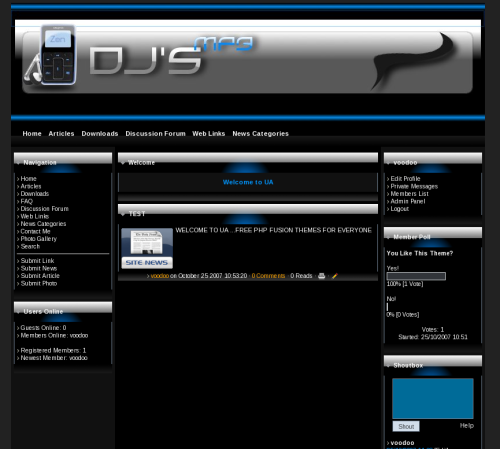Image resolution: width=500 pixels, height=449 pixels.
Task: Open Discussion Forum in top menu
Action: pyautogui.click(x=155, y=134)
